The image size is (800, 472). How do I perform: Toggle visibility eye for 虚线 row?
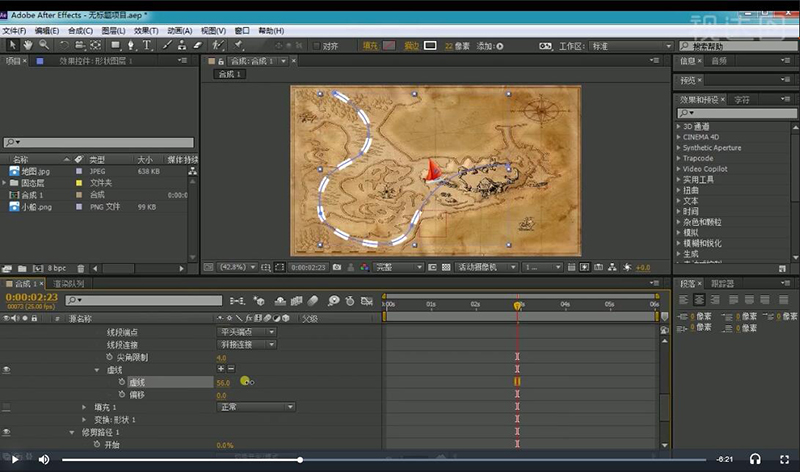click(7, 369)
